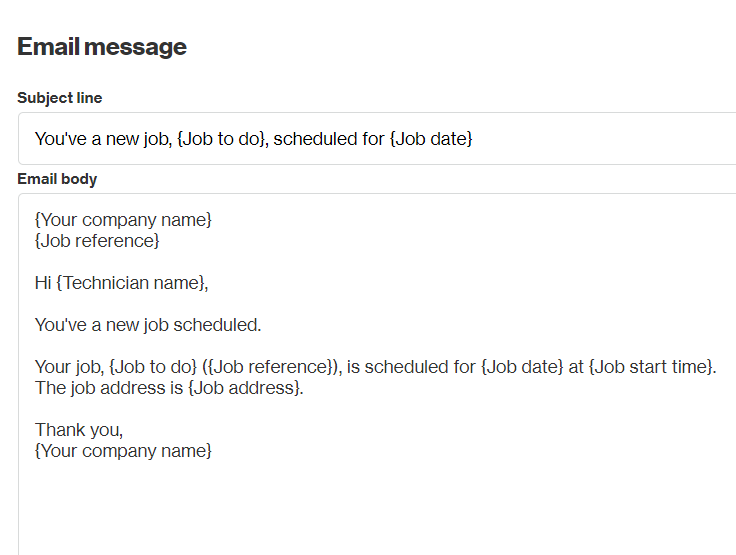Viewport: 736px width, 555px height.
Task: Click {Job date} in the subject line
Action: click(431, 139)
